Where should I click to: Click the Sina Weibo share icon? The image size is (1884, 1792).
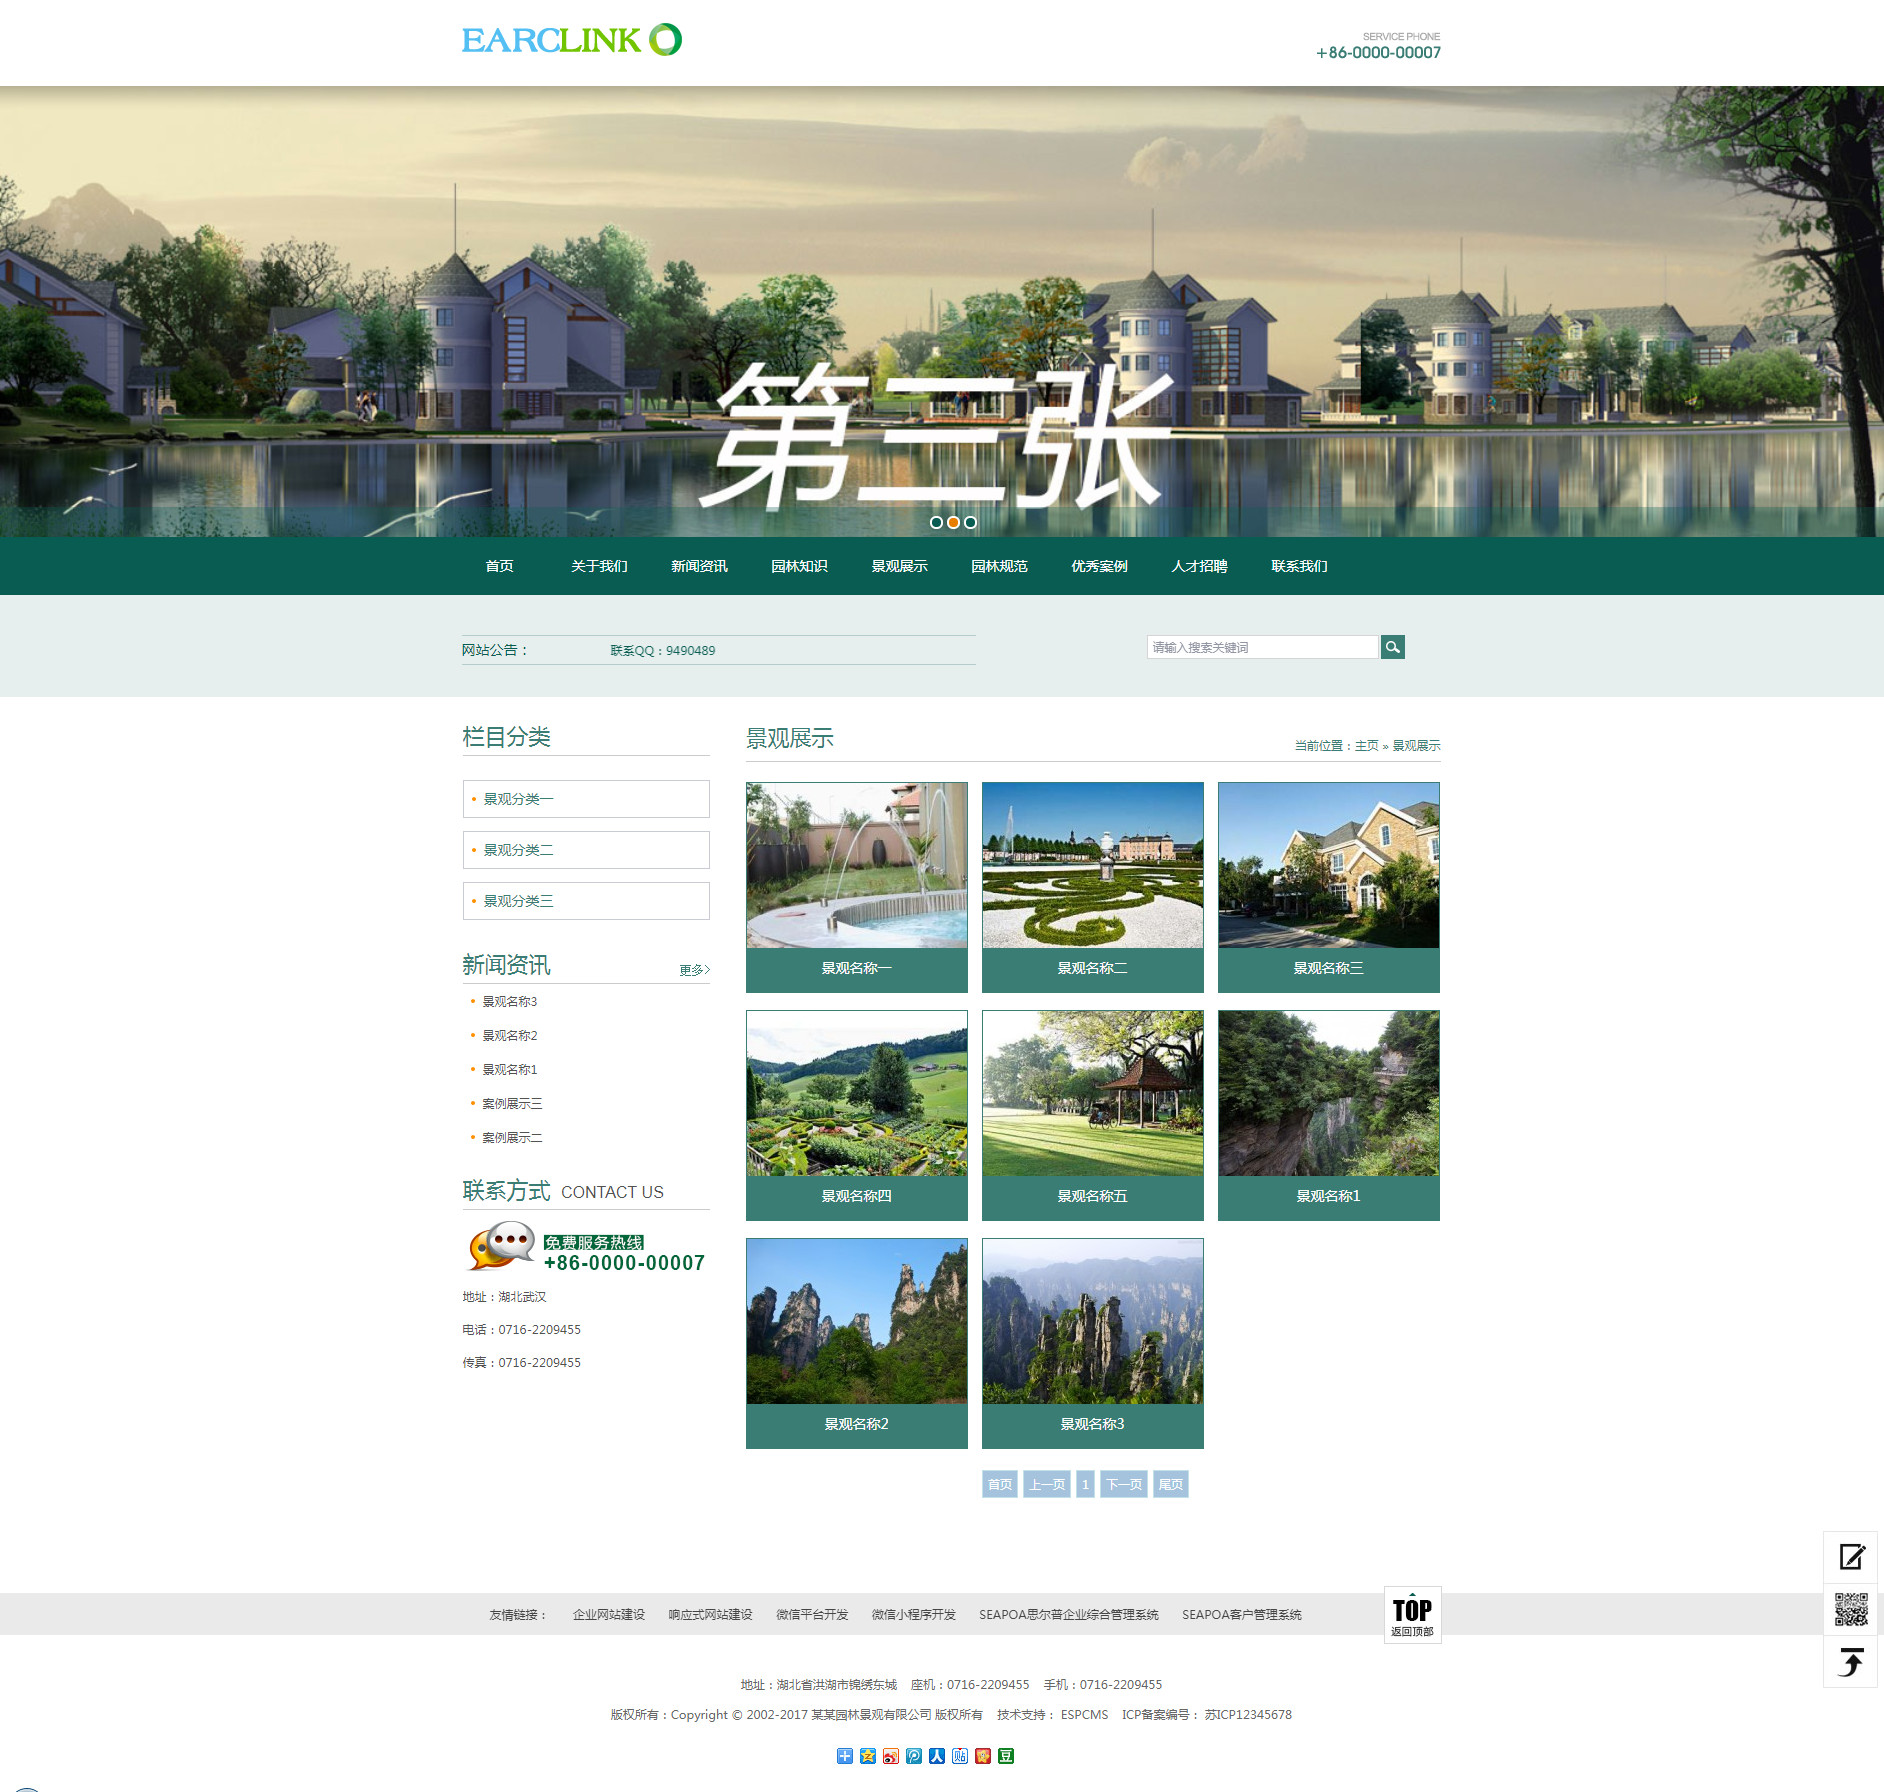point(891,1756)
